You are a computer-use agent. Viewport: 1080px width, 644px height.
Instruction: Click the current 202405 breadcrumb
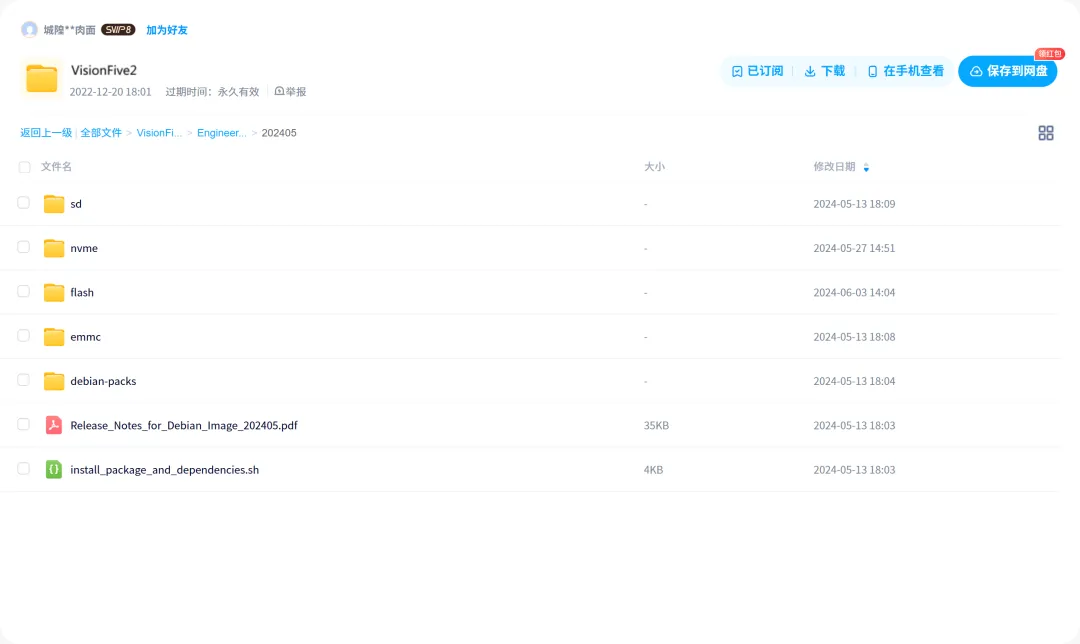[x=279, y=133]
